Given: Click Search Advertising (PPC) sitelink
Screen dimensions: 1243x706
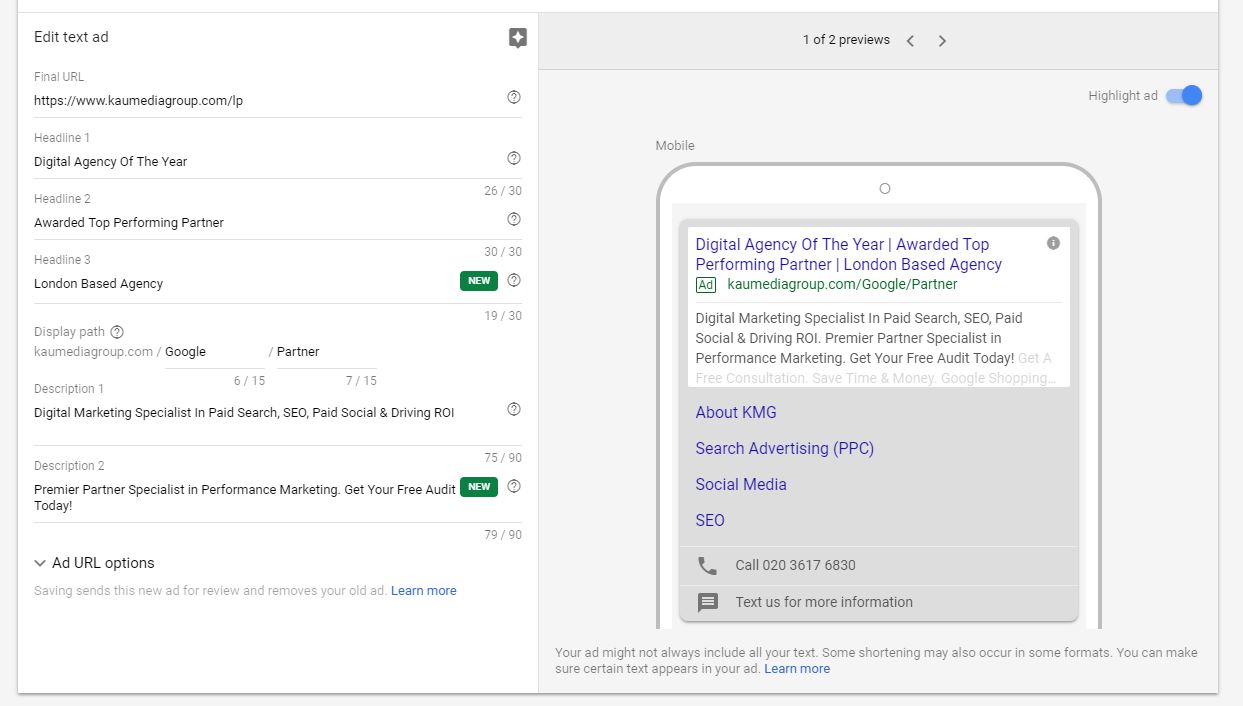Looking at the screenshot, I should pos(785,448).
